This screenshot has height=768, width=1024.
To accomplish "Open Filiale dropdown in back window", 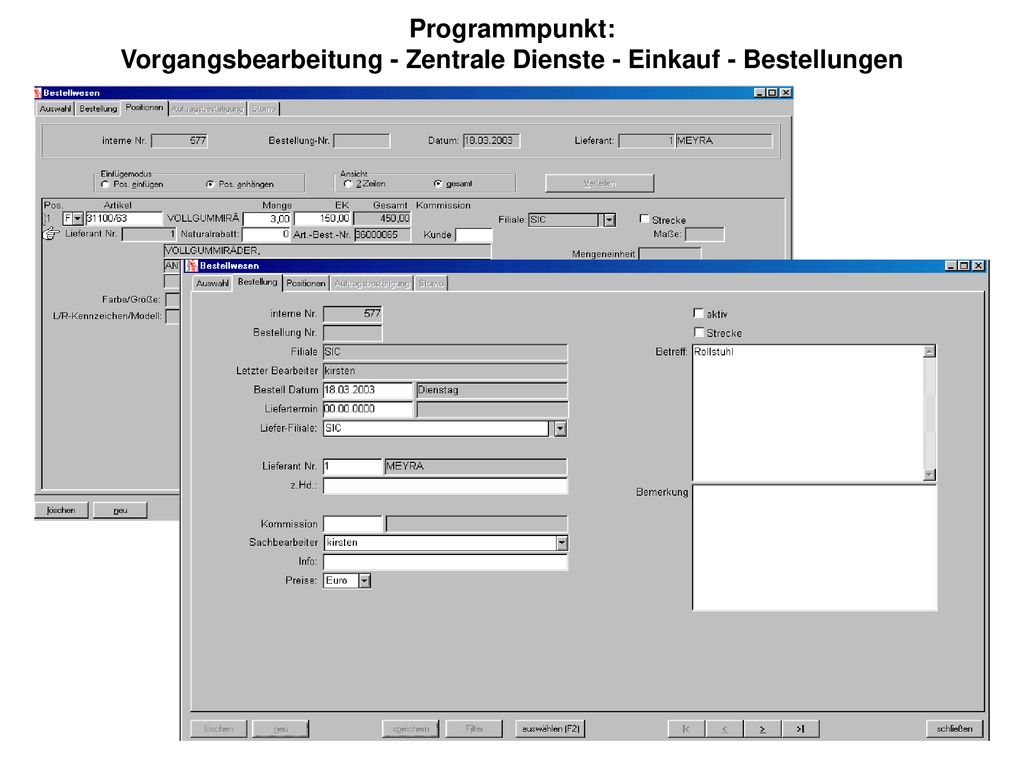I will click(x=609, y=220).
